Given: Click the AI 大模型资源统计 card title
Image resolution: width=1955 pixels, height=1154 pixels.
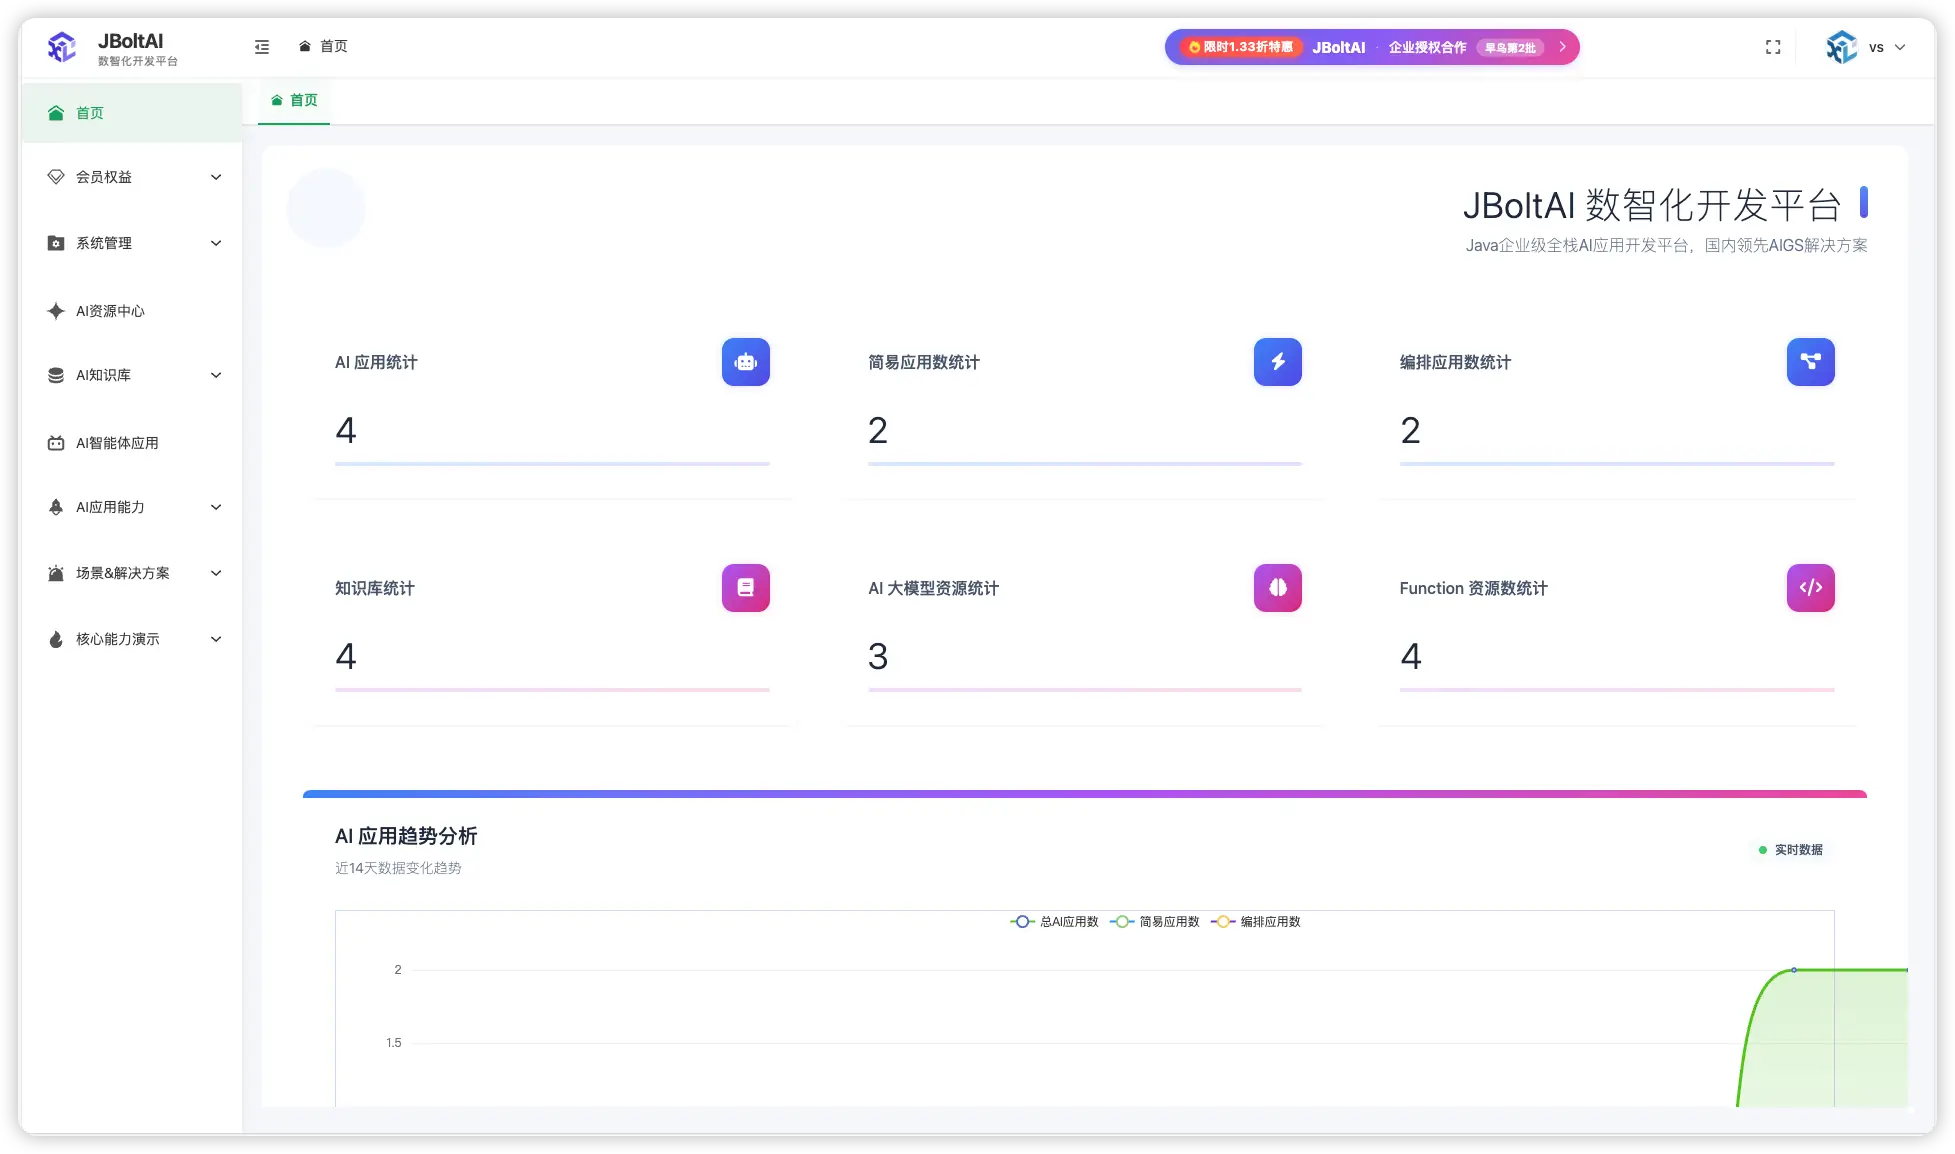Looking at the screenshot, I should 933,588.
